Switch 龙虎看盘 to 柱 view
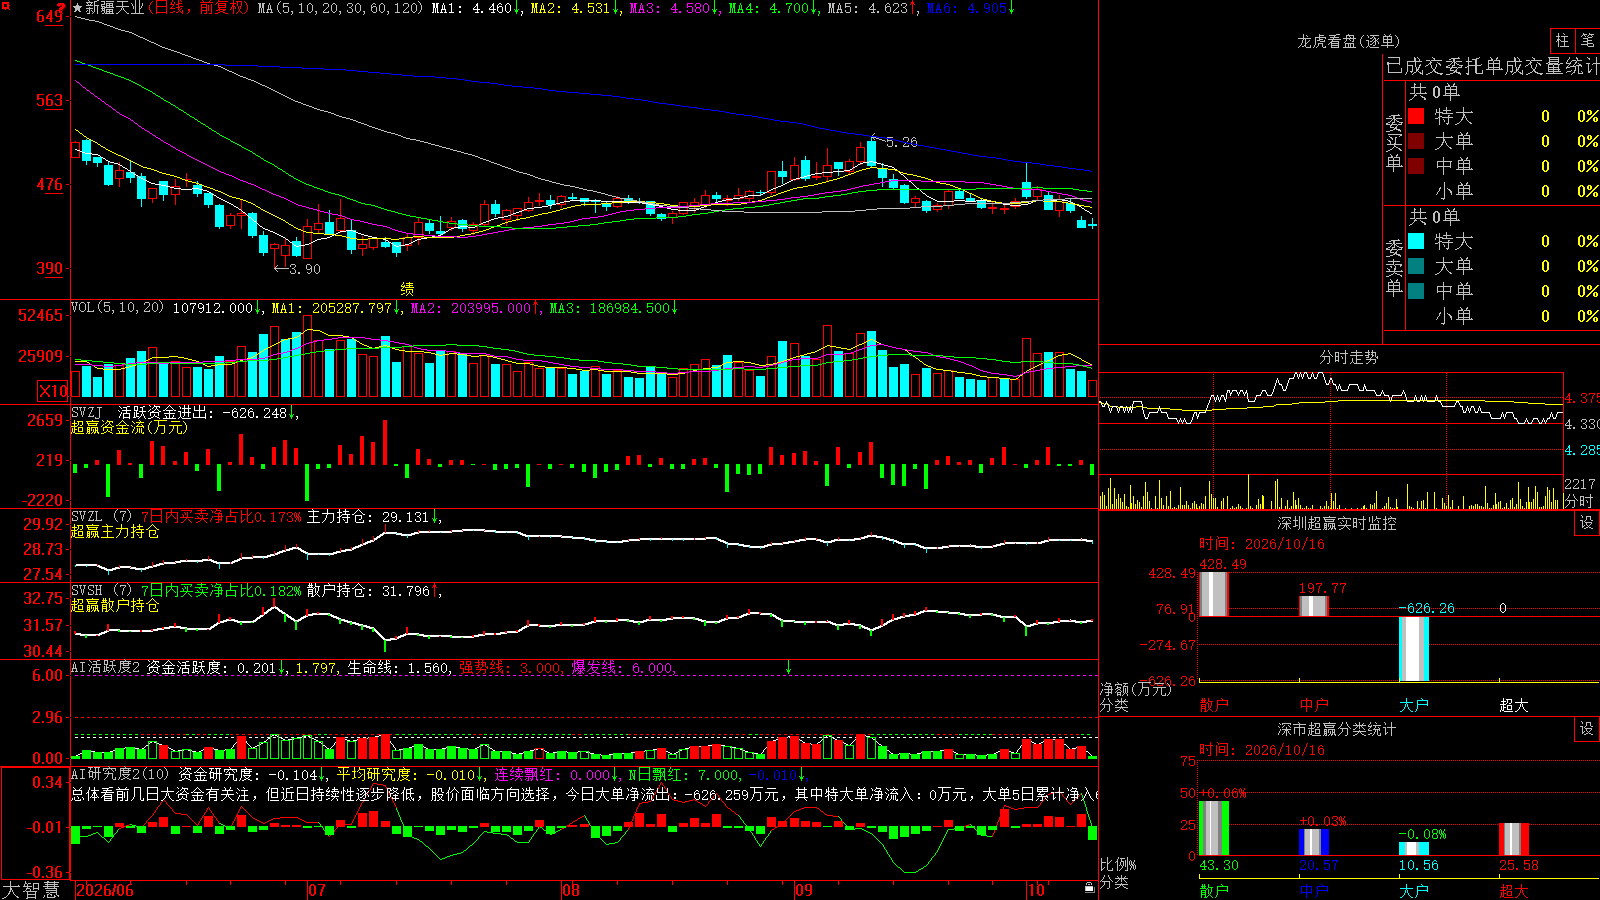Viewport: 1600px width, 900px height. click(1562, 41)
